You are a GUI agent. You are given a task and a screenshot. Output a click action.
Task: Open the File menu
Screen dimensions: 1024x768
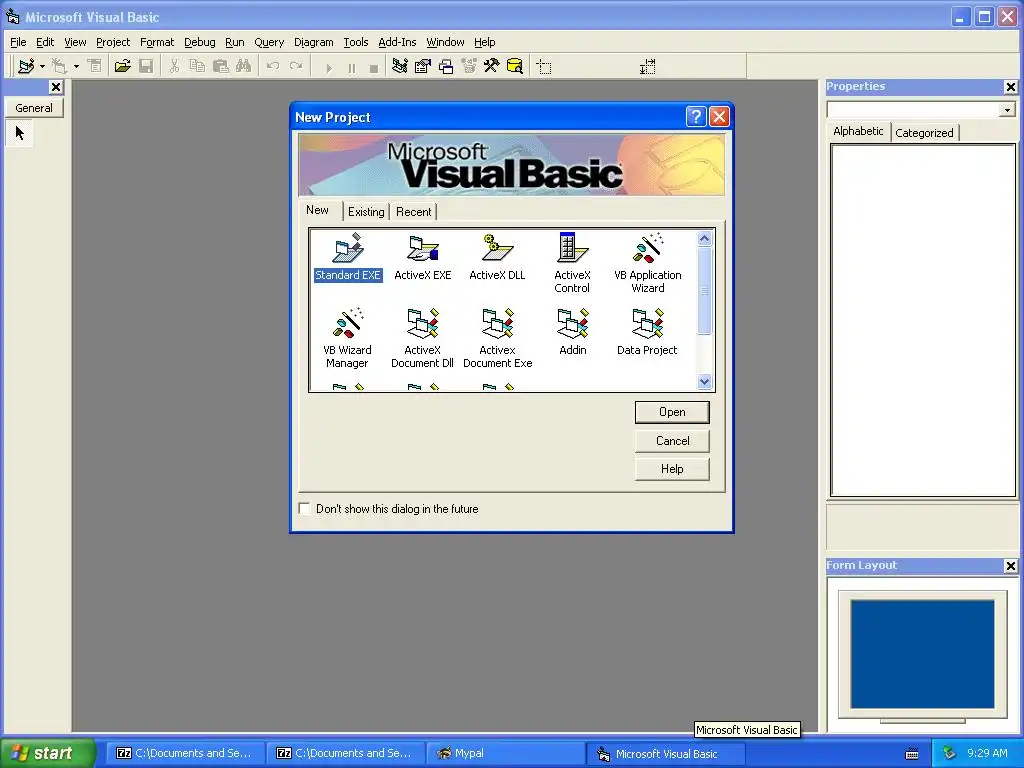(x=18, y=42)
